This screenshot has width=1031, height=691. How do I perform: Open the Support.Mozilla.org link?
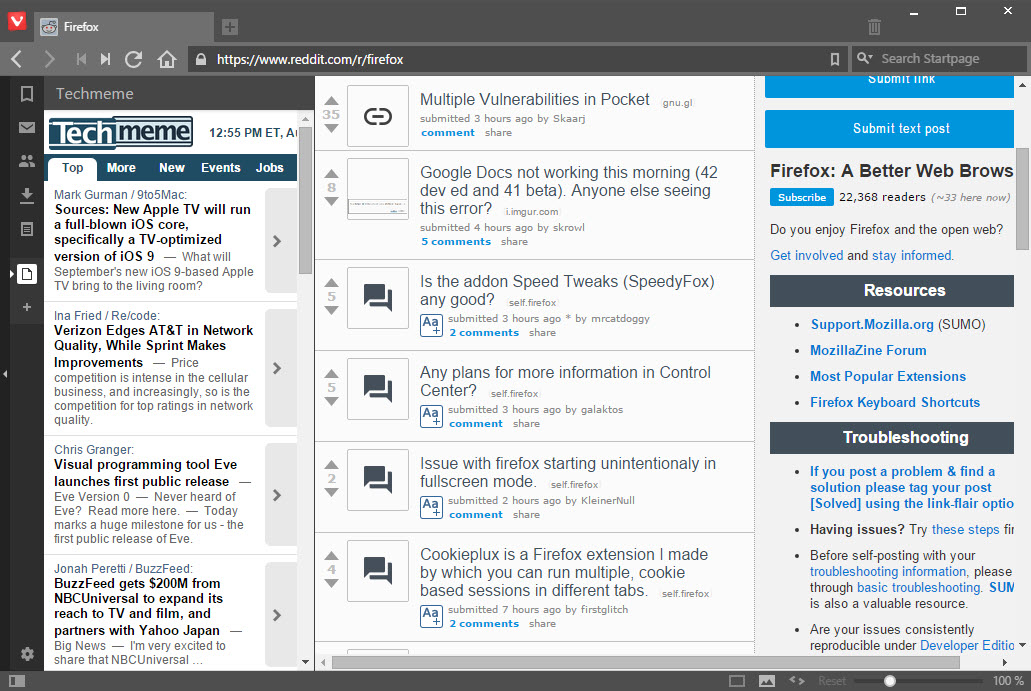(x=872, y=324)
